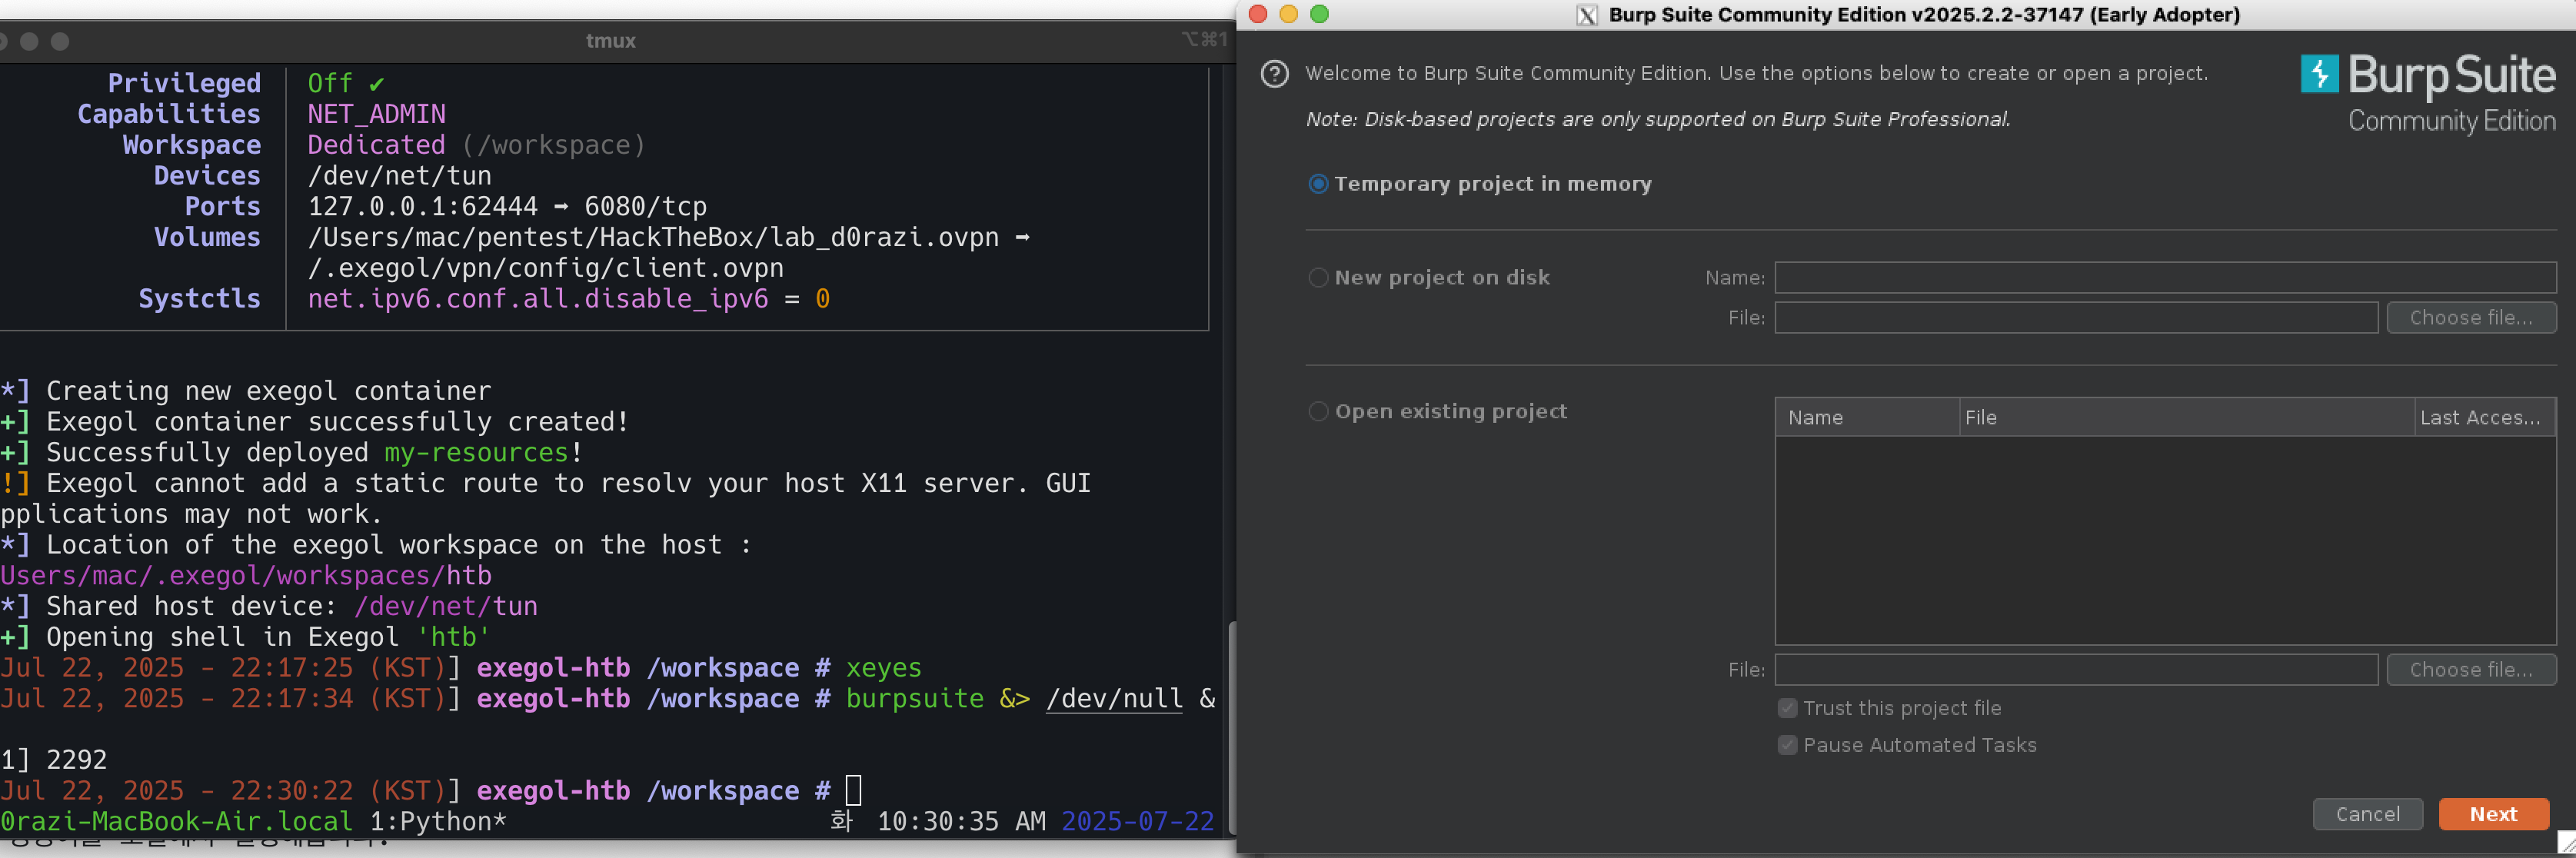Click Choose file for new project
The width and height of the screenshot is (2576, 858).
(x=2470, y=318)
